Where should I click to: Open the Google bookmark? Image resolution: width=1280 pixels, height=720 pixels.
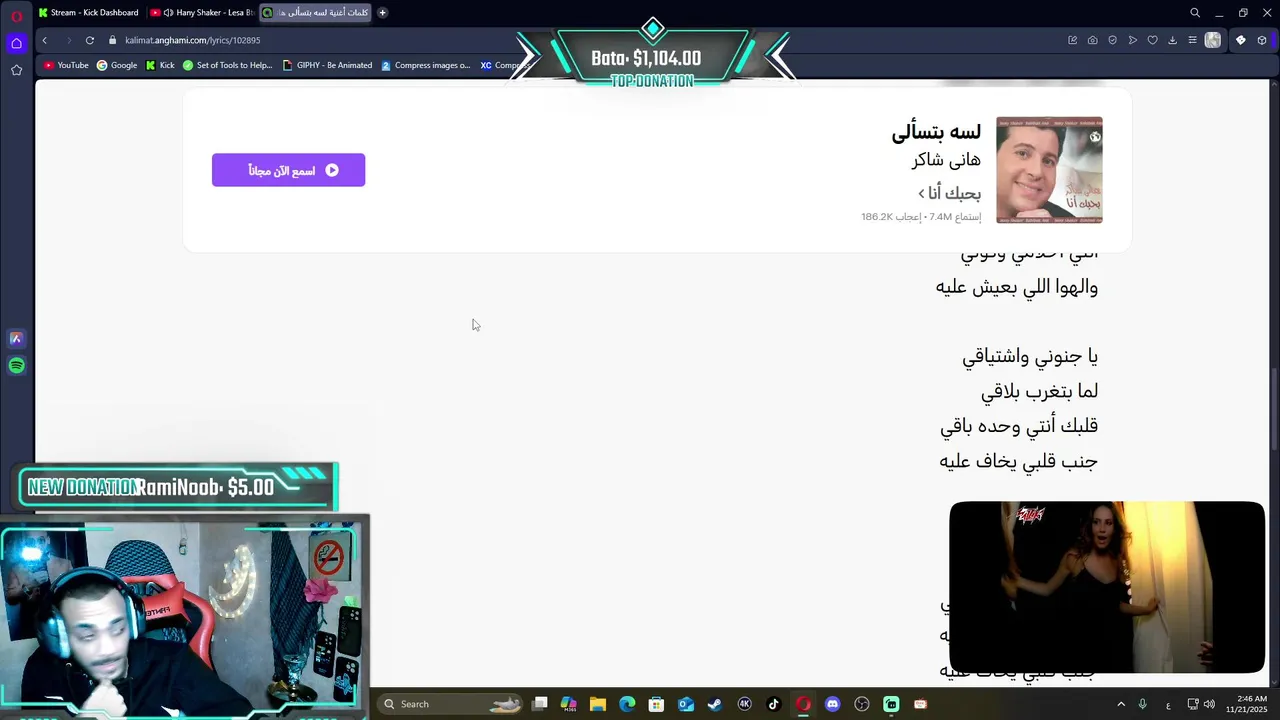click(x=117, y=65)
